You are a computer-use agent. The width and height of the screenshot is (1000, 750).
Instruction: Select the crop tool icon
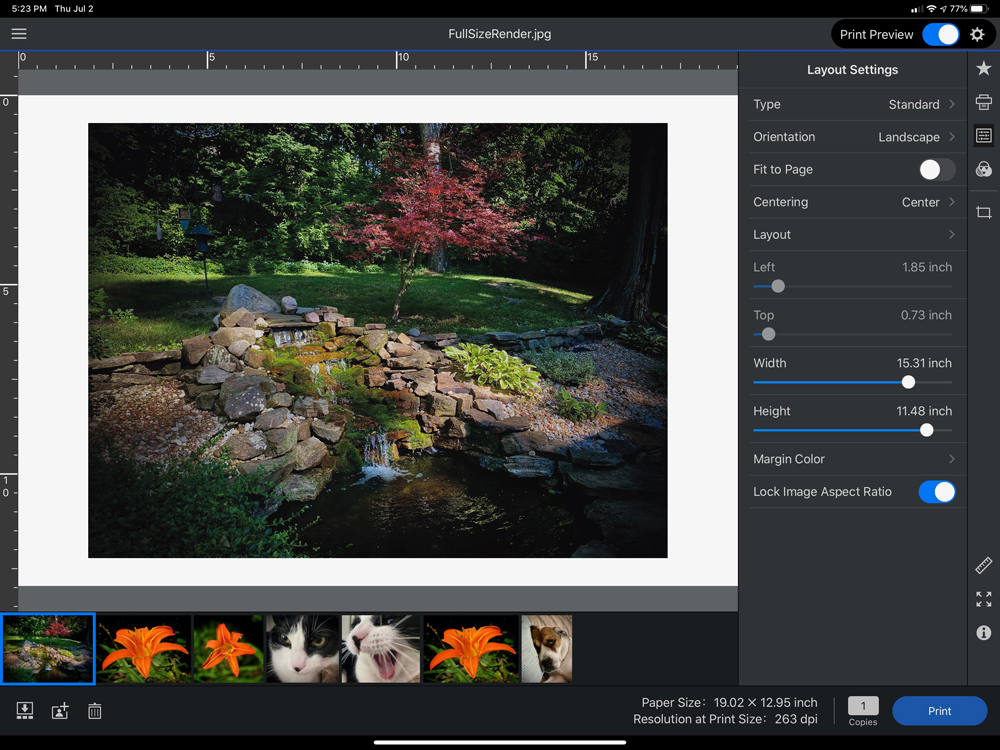(983, 213)
